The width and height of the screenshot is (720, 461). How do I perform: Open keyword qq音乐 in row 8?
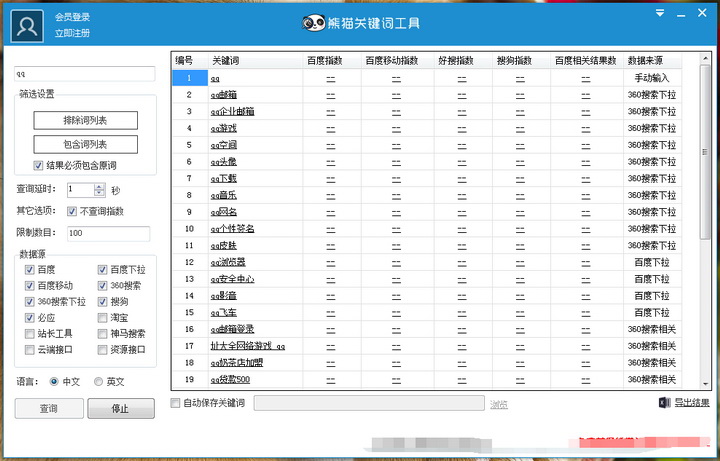[x=224, y=195]
